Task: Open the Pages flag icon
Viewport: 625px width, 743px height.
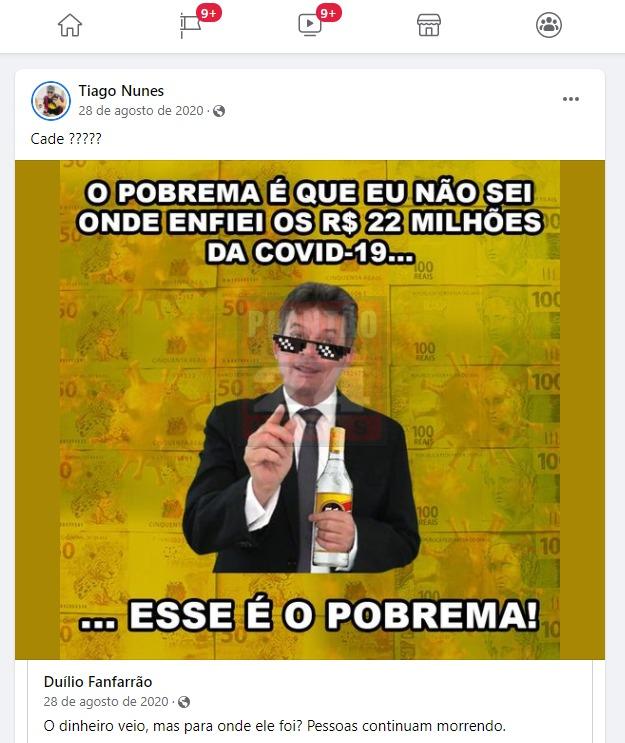Action: tap(190, 26)
